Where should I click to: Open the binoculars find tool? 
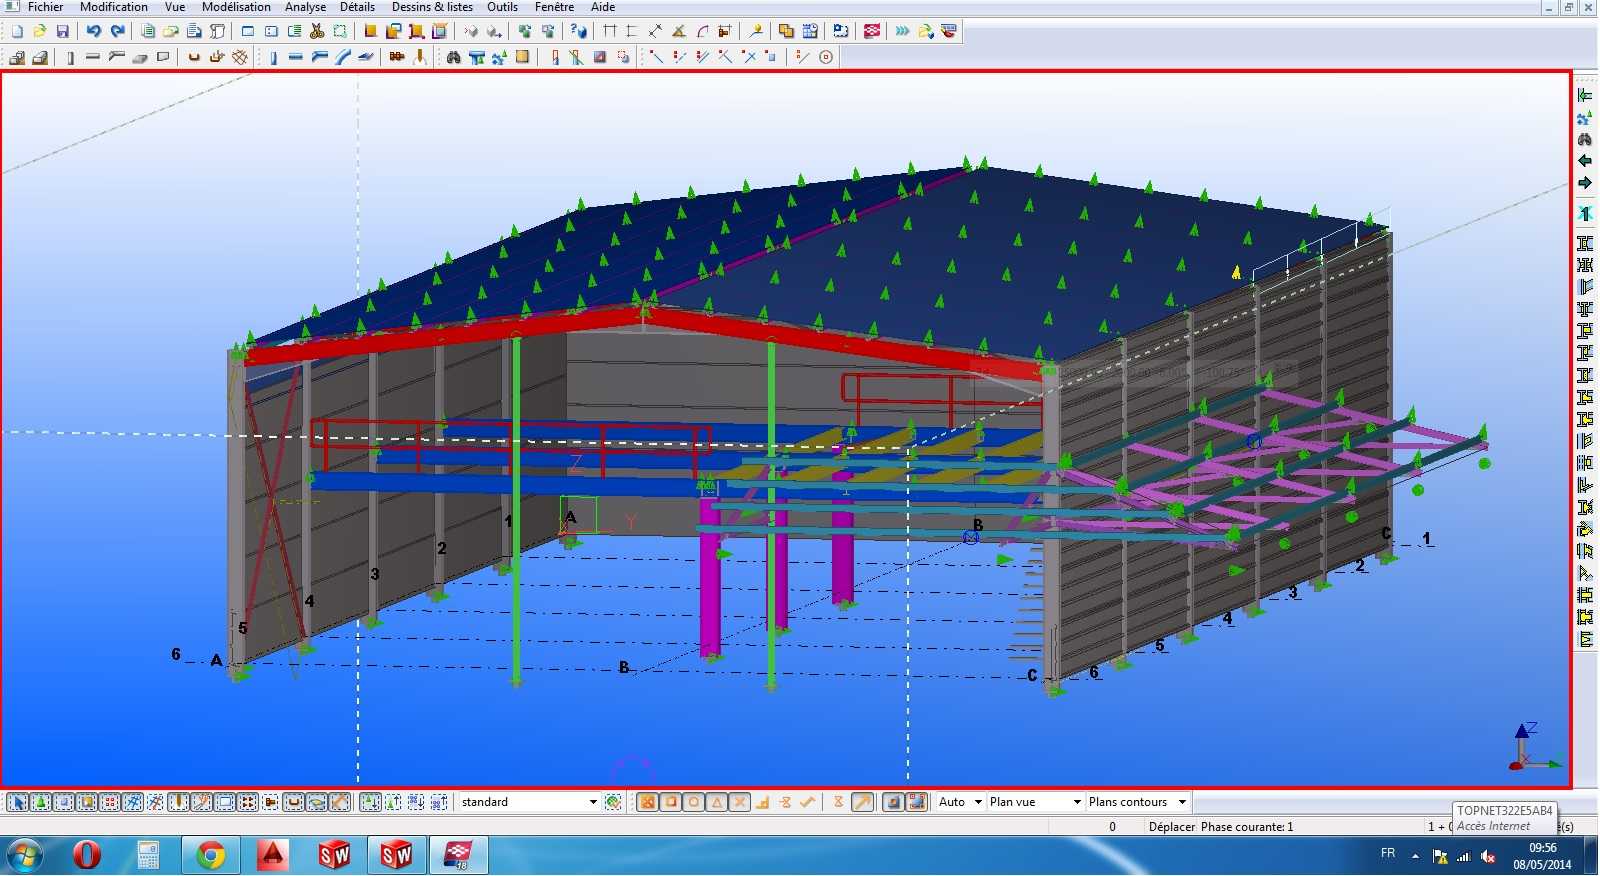coord(453,57)
